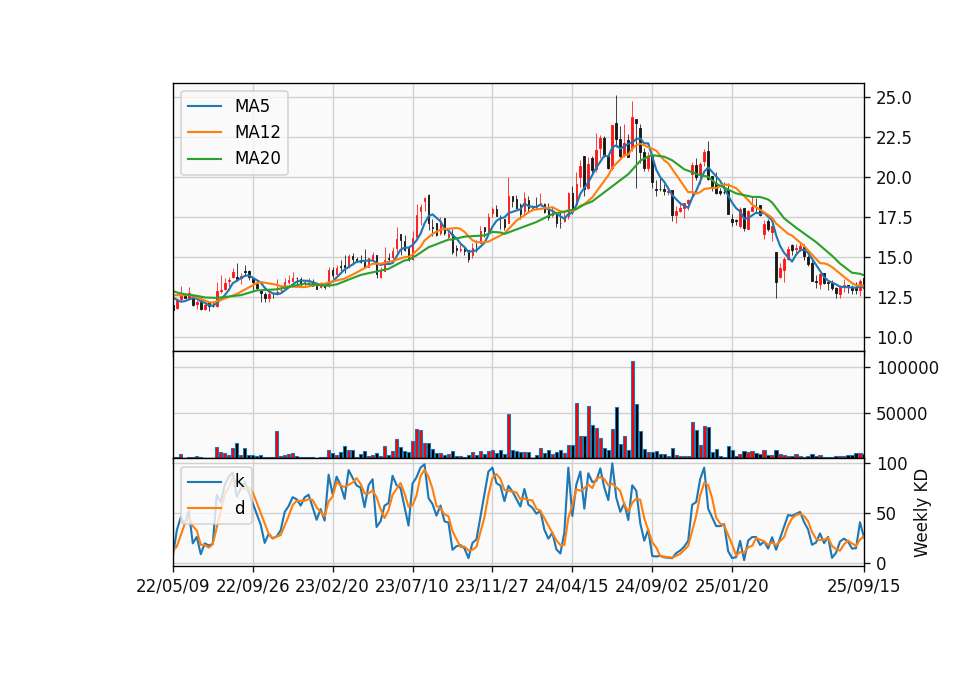Click the 22/05/09 date label

[x=173, y=586]
